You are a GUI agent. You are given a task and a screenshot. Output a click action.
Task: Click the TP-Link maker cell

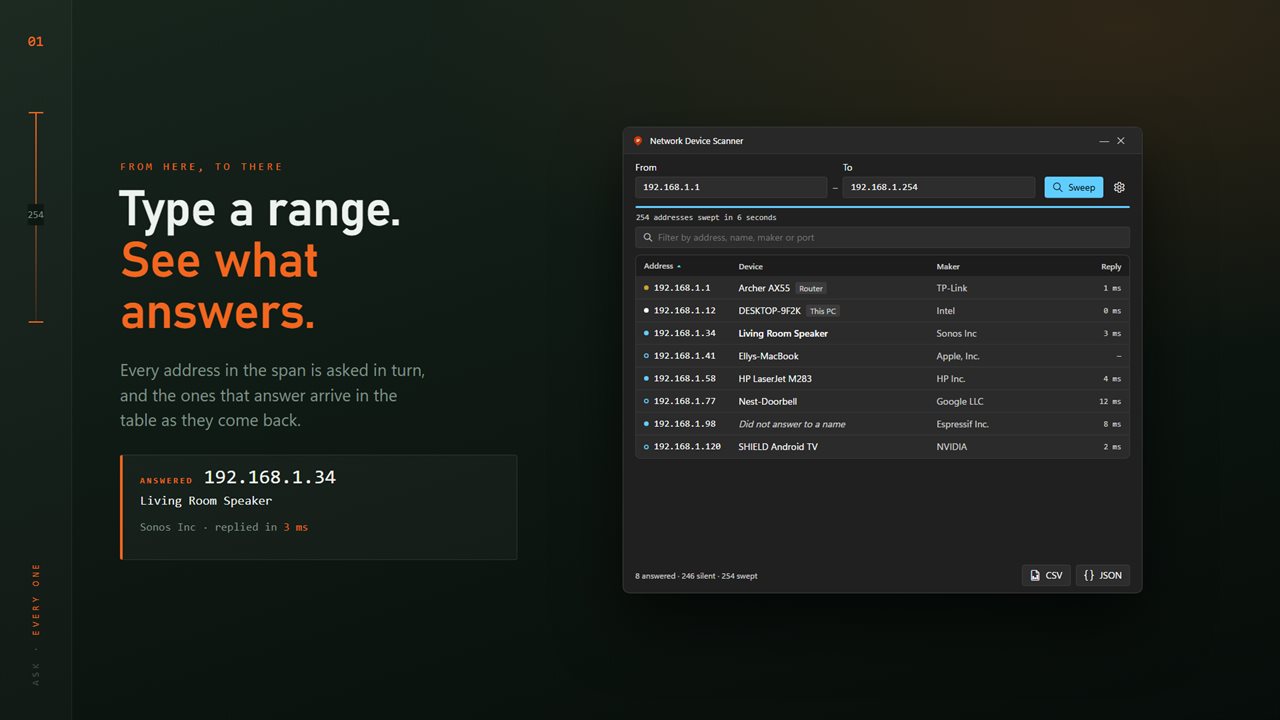click(x=952, y=288)
